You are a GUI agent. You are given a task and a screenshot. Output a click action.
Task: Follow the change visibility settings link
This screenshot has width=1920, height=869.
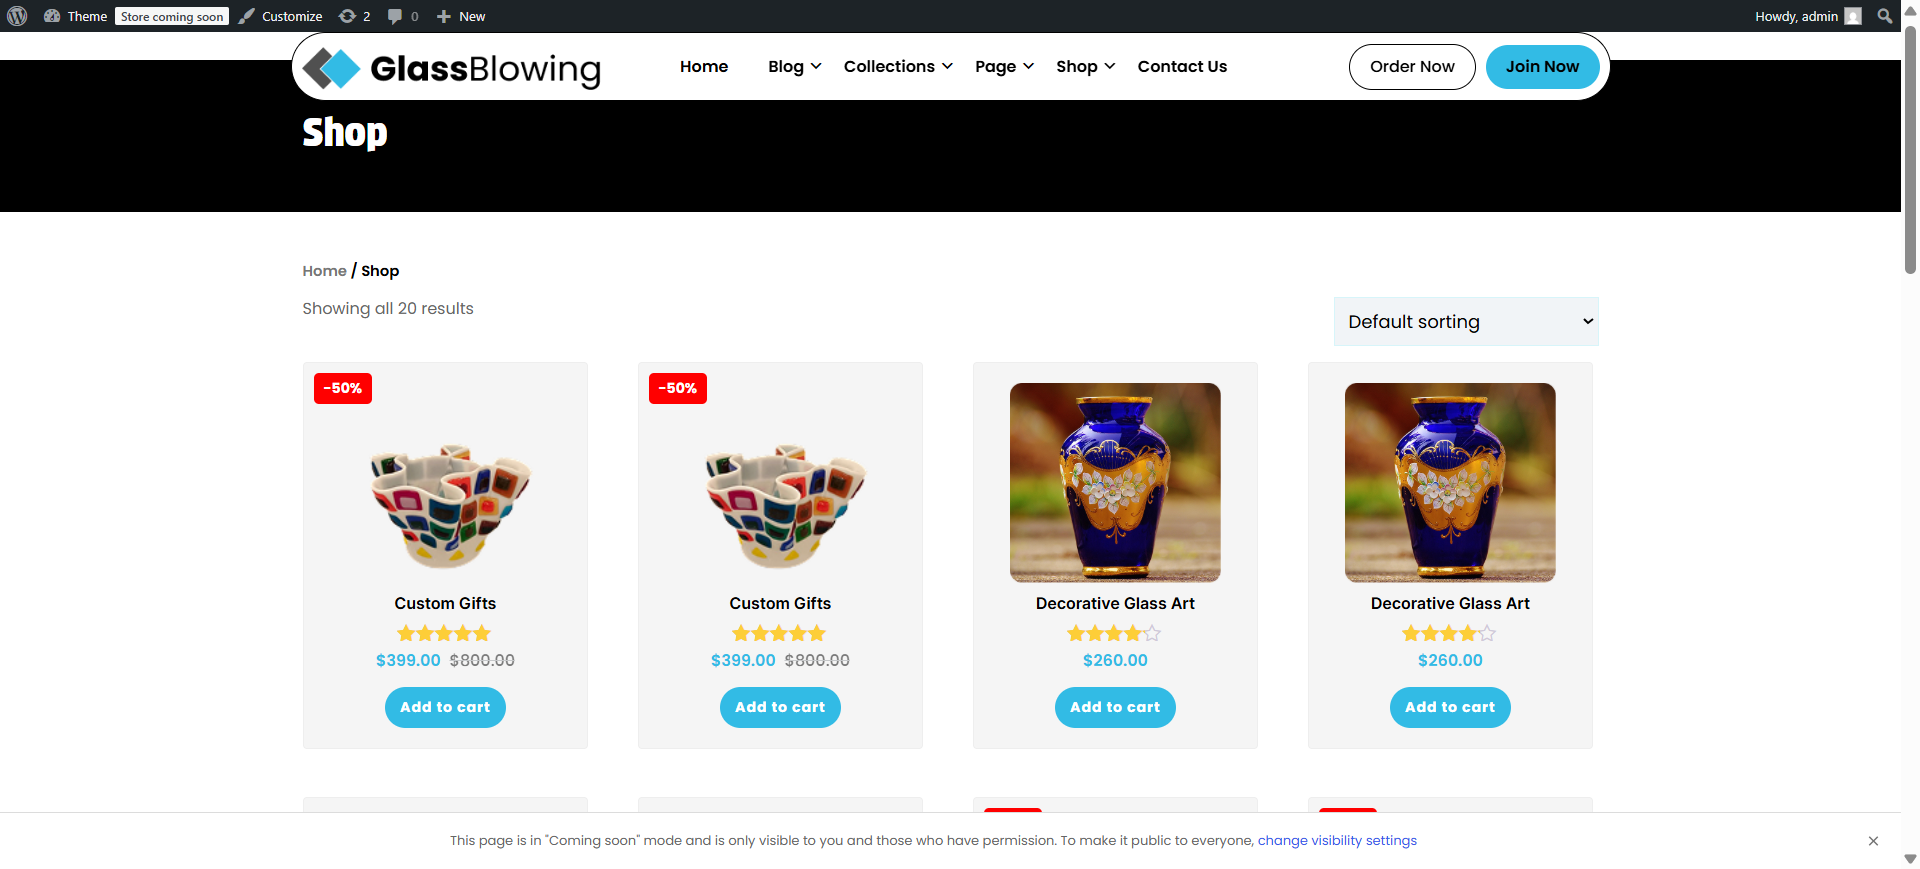[1337, 841]
